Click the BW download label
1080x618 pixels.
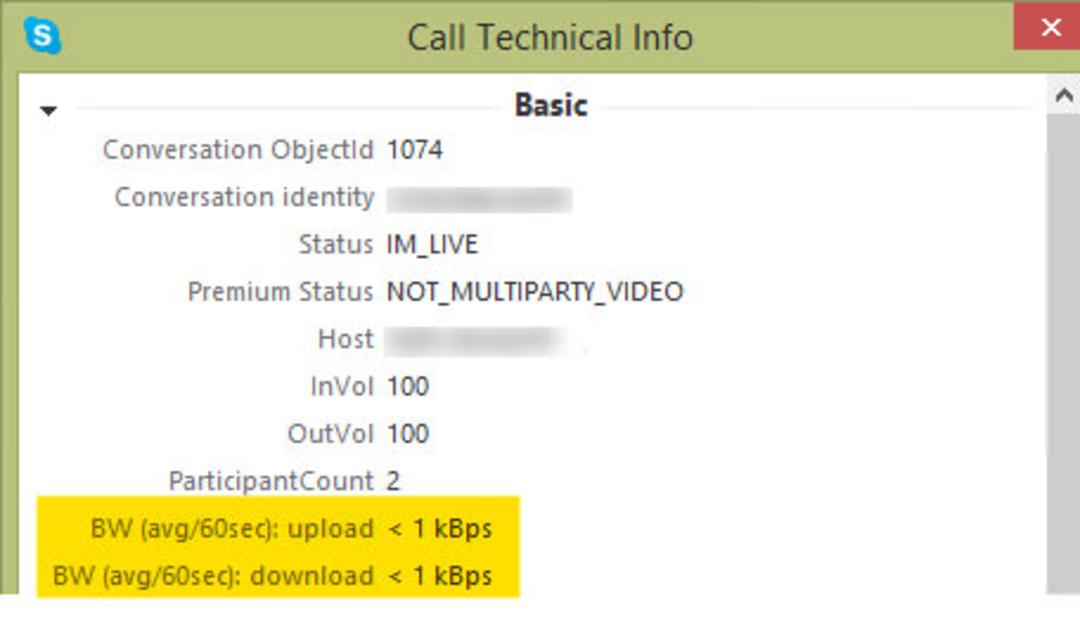pos(213,576)
